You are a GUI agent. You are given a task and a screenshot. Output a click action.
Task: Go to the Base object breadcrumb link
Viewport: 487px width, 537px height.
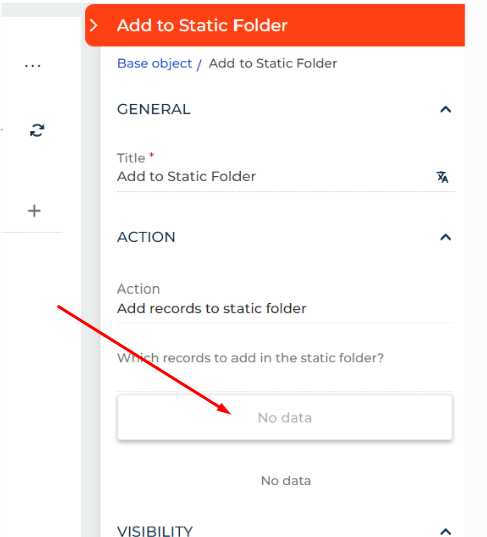[x=154, y=63]
